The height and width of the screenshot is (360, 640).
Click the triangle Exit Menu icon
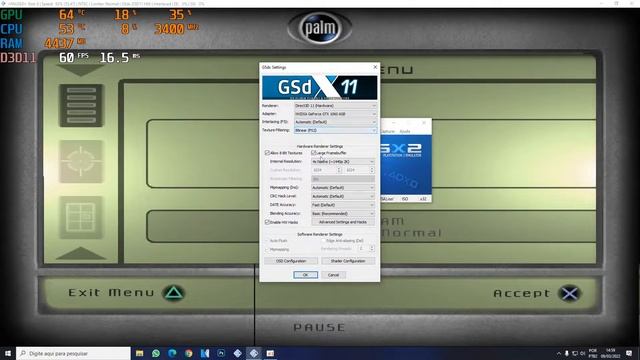(173, 293)
